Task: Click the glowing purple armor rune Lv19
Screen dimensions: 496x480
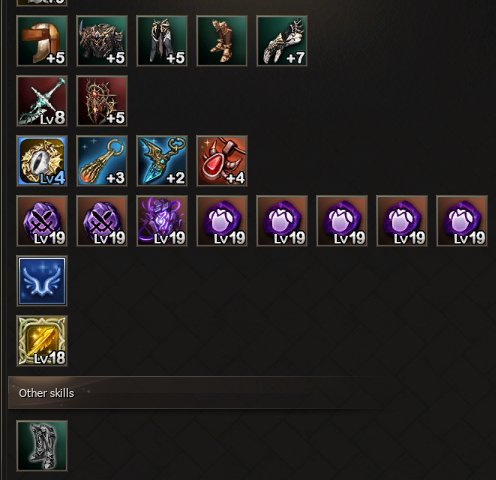Action: coord(162,221)
